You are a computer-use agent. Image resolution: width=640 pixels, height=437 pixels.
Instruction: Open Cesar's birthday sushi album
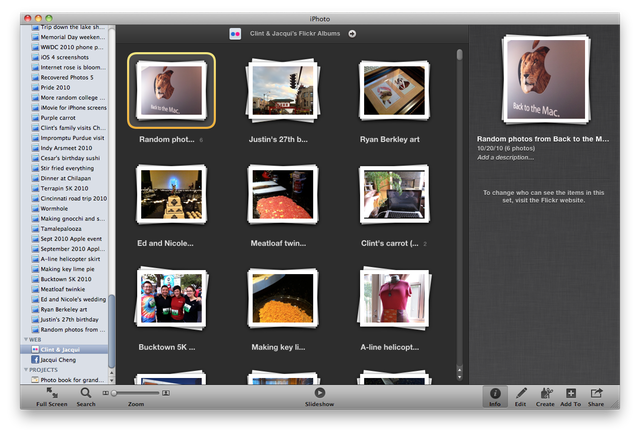[64, 158]
